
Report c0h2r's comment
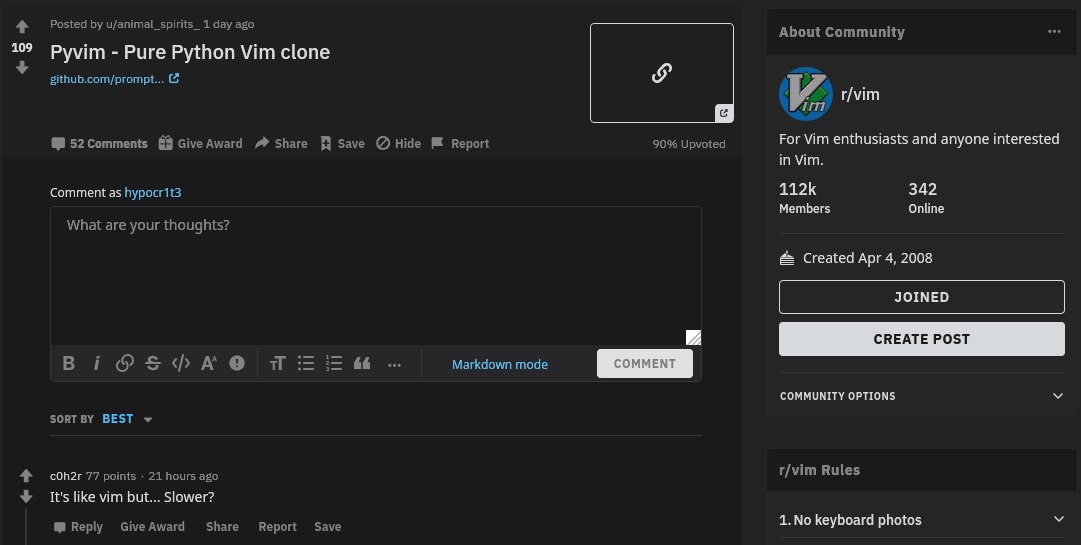click(277, 526)
